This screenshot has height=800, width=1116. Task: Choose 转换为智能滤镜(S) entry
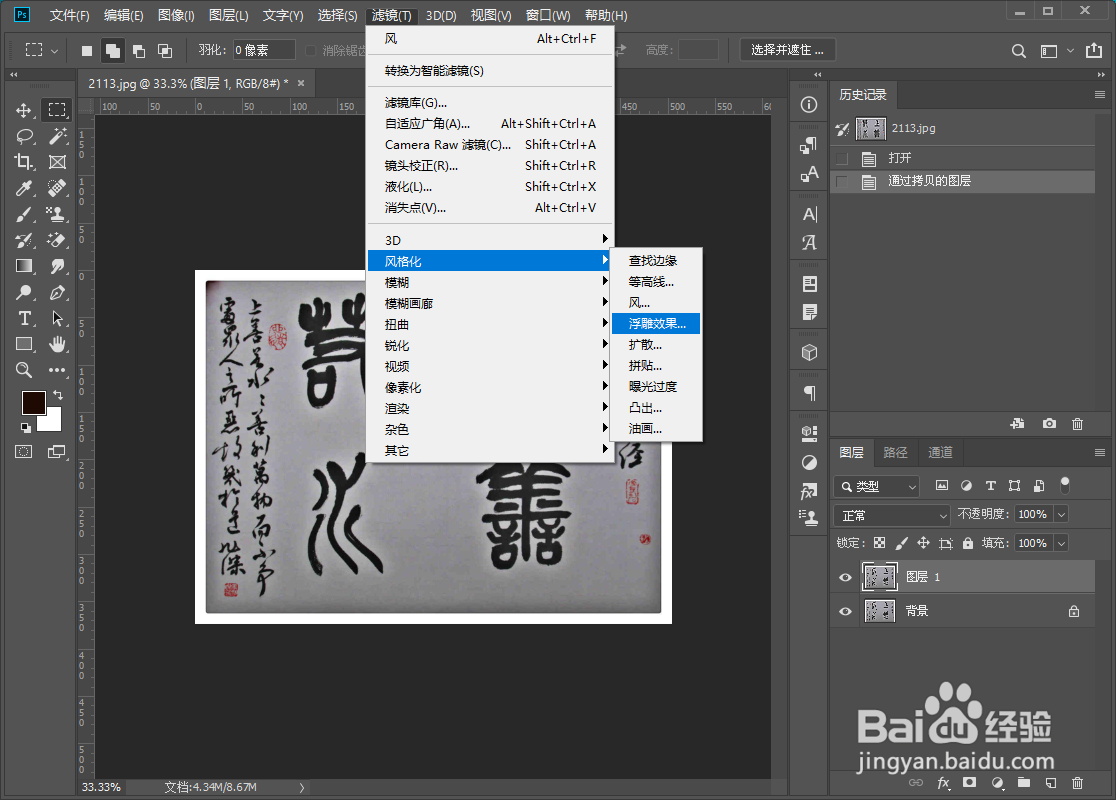(x=490, y=71)
